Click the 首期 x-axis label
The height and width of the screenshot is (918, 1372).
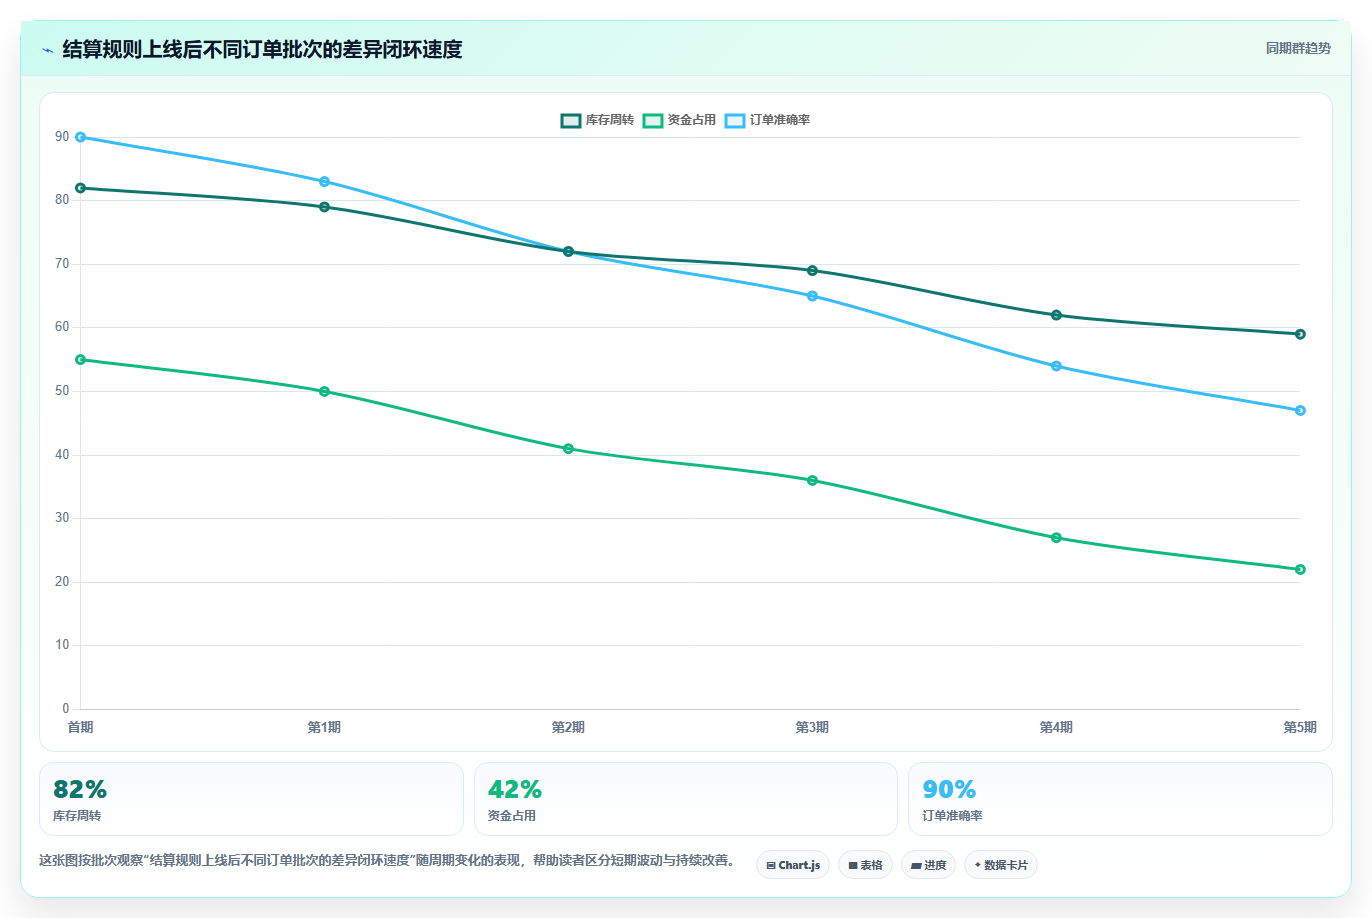pyautogui.click(x=80, y=727)
